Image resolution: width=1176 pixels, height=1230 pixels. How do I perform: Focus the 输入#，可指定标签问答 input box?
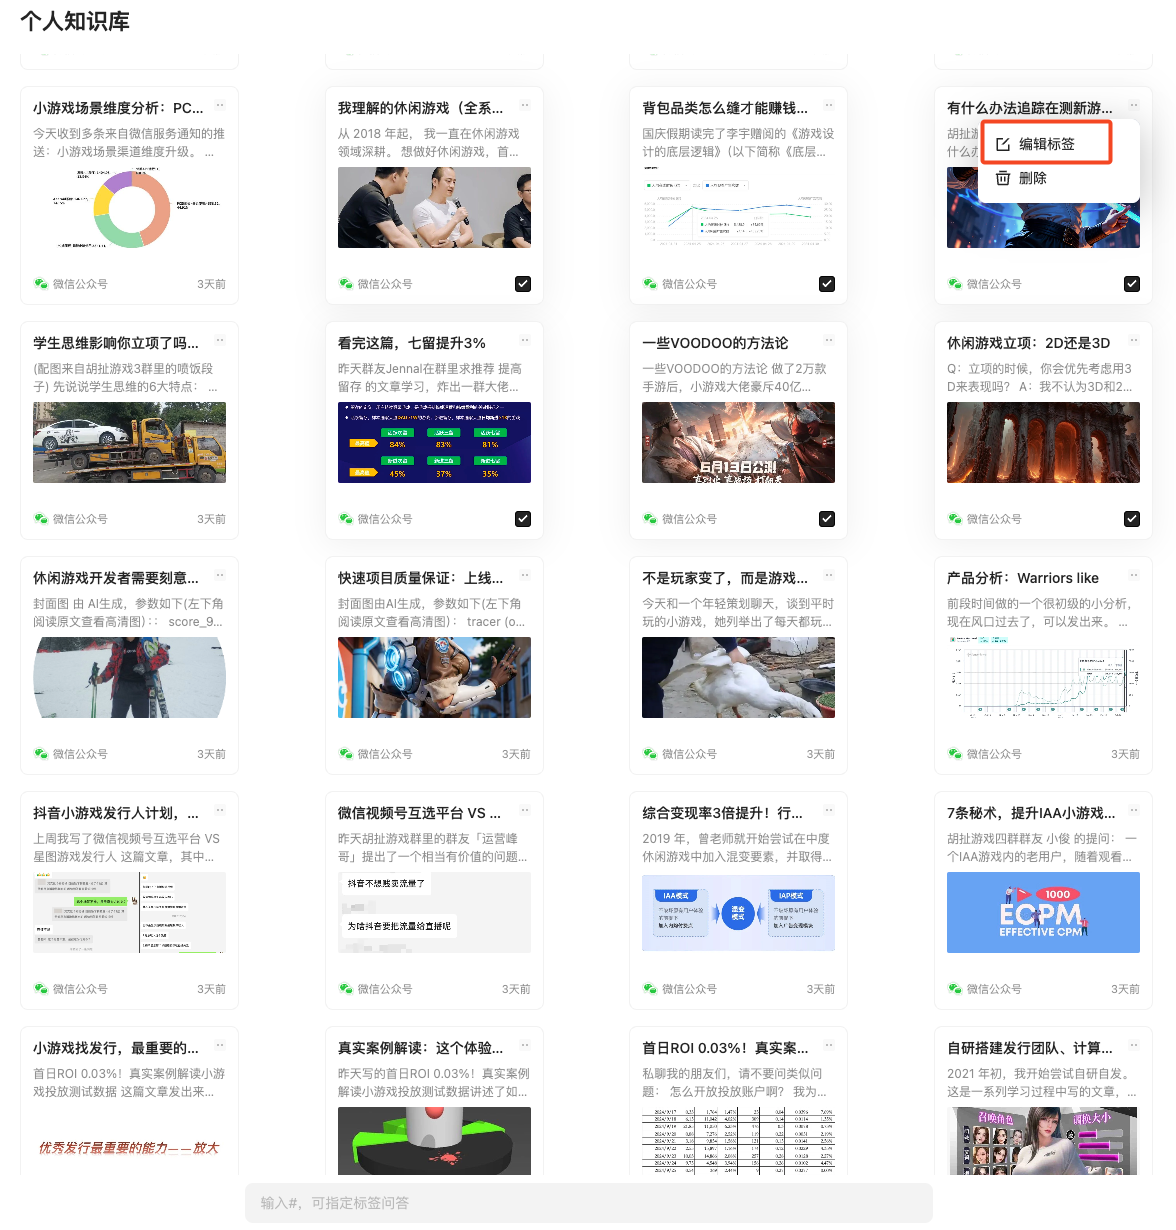[588, 1203]
